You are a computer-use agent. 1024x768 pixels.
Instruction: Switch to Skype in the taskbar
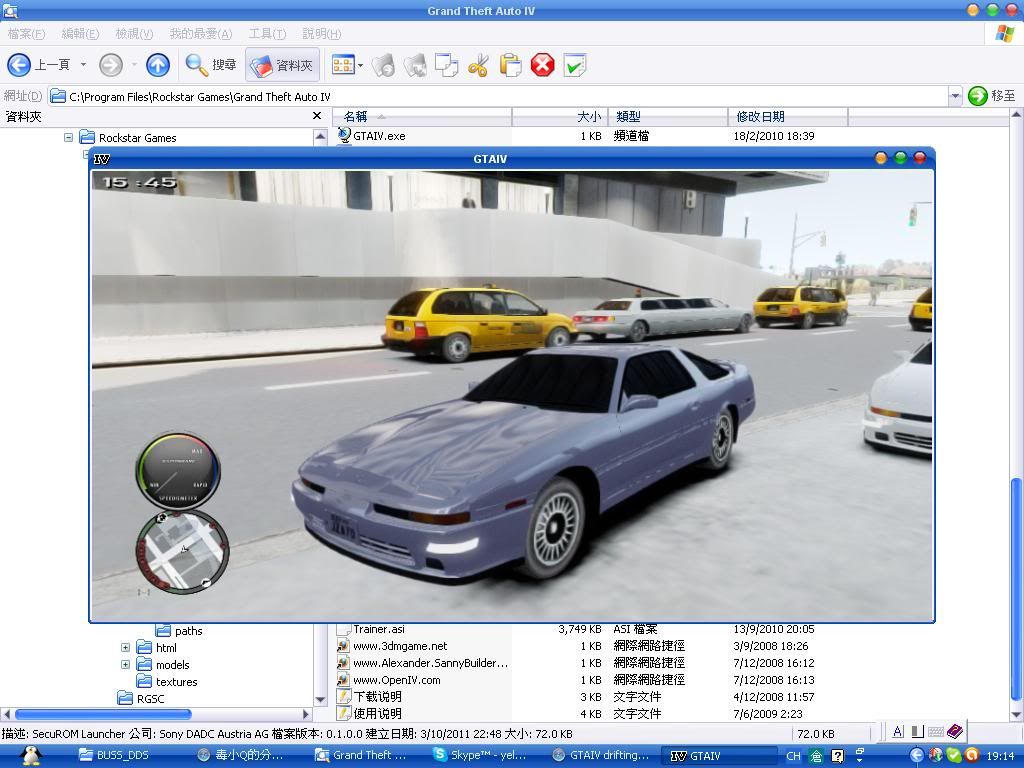[x=486, y=756]
